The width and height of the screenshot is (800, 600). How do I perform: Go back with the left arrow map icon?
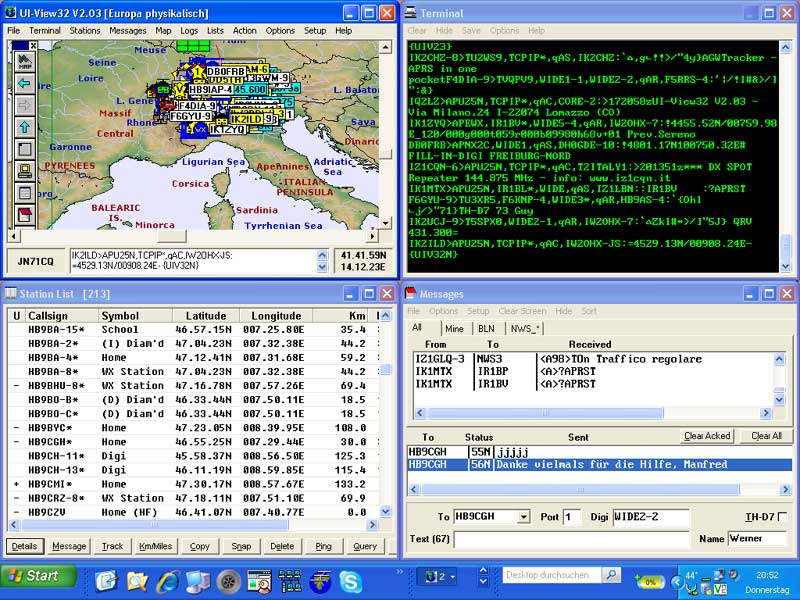24,83
